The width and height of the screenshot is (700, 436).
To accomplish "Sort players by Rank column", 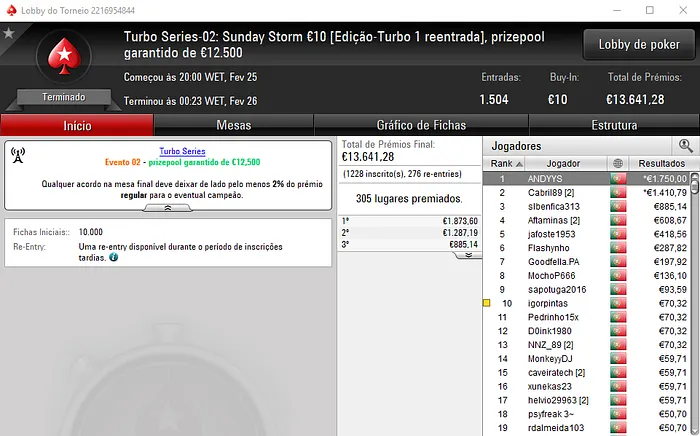I will point(506,163).
